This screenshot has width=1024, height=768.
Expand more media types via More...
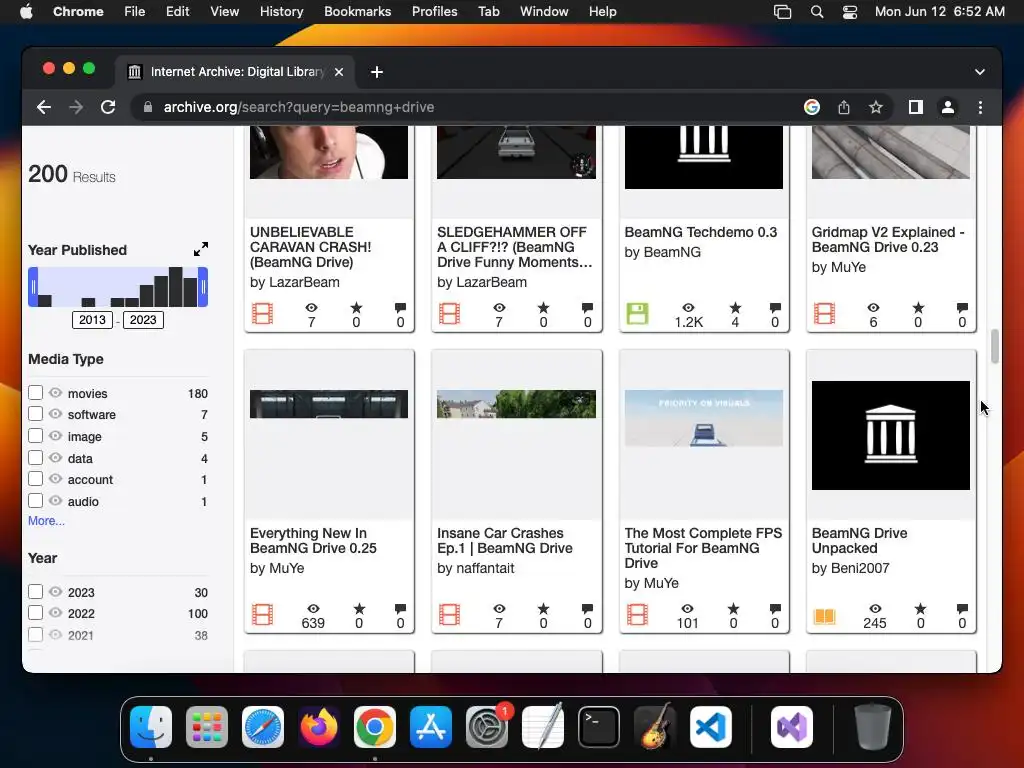tap(46, 520)
